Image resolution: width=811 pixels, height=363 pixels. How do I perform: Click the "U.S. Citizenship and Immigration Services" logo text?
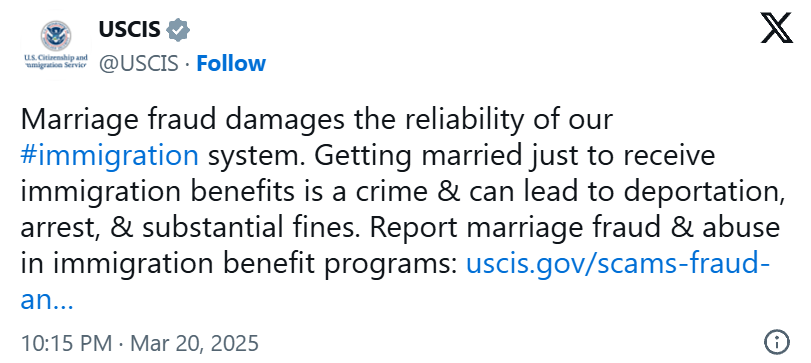(x=56, y=61)
